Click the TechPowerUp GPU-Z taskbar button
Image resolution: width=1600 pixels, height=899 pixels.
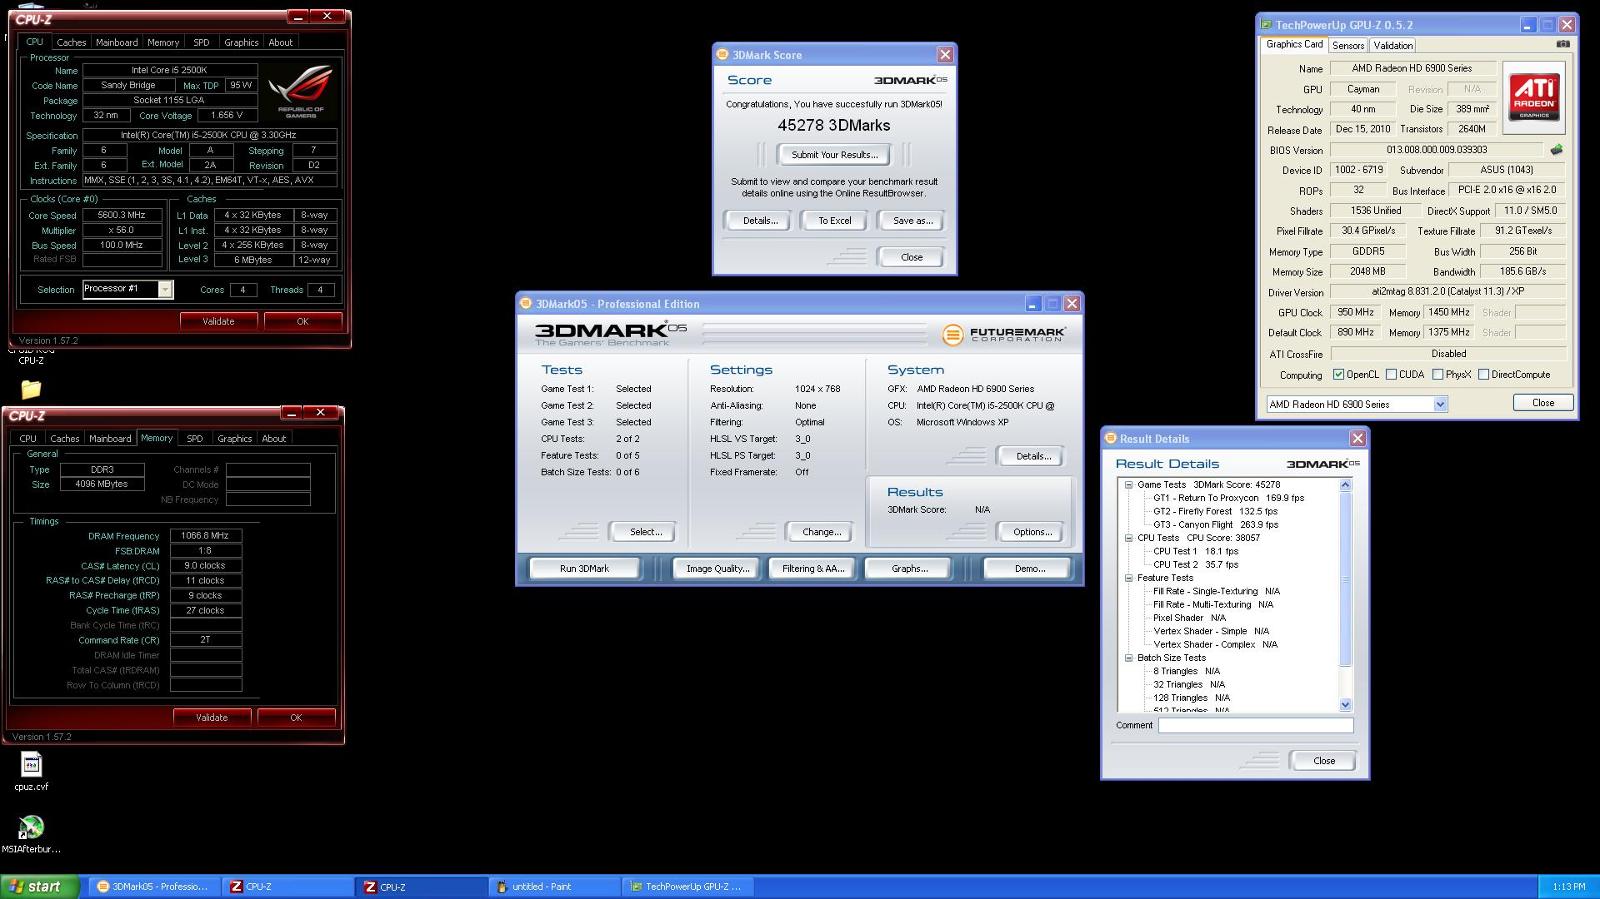[687, 886]
